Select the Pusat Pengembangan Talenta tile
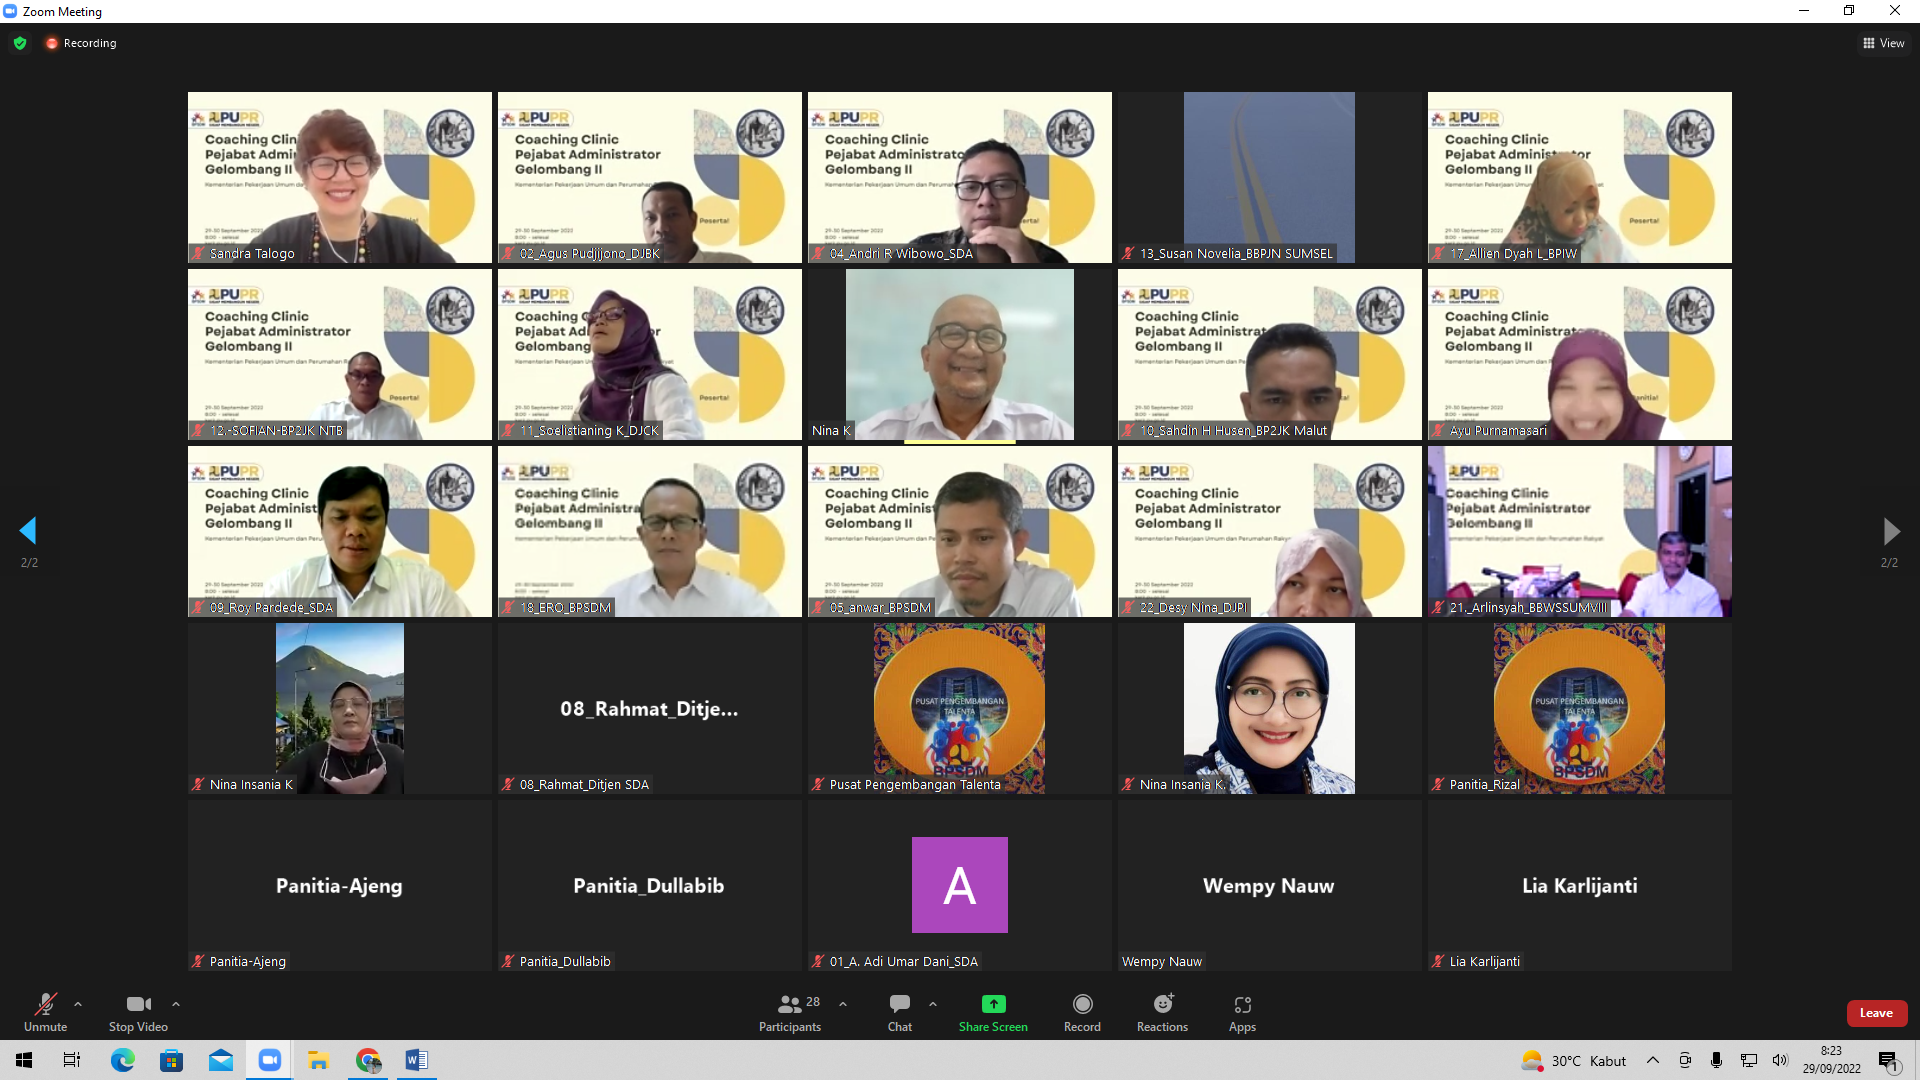The width and height of the screenshot is (1920, 1080). (x=960, y=708)
